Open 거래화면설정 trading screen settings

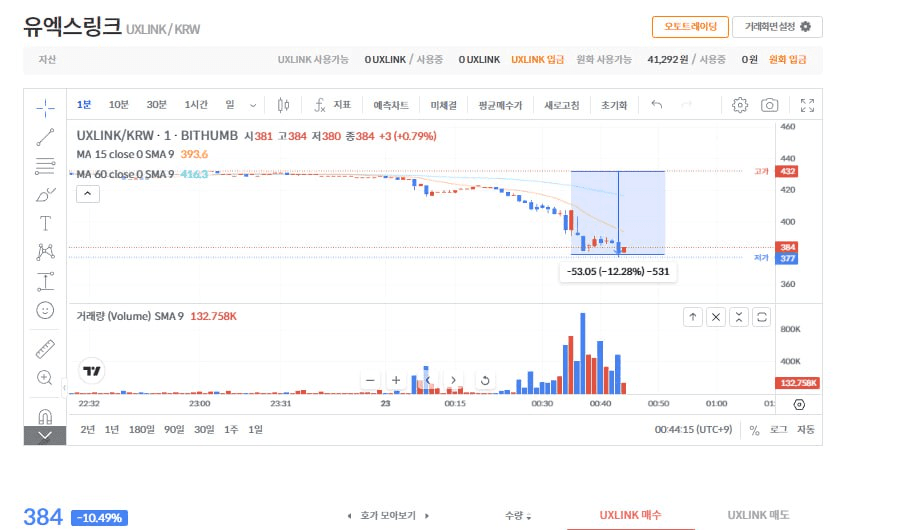pyautogui.click(x=777, y=27)
